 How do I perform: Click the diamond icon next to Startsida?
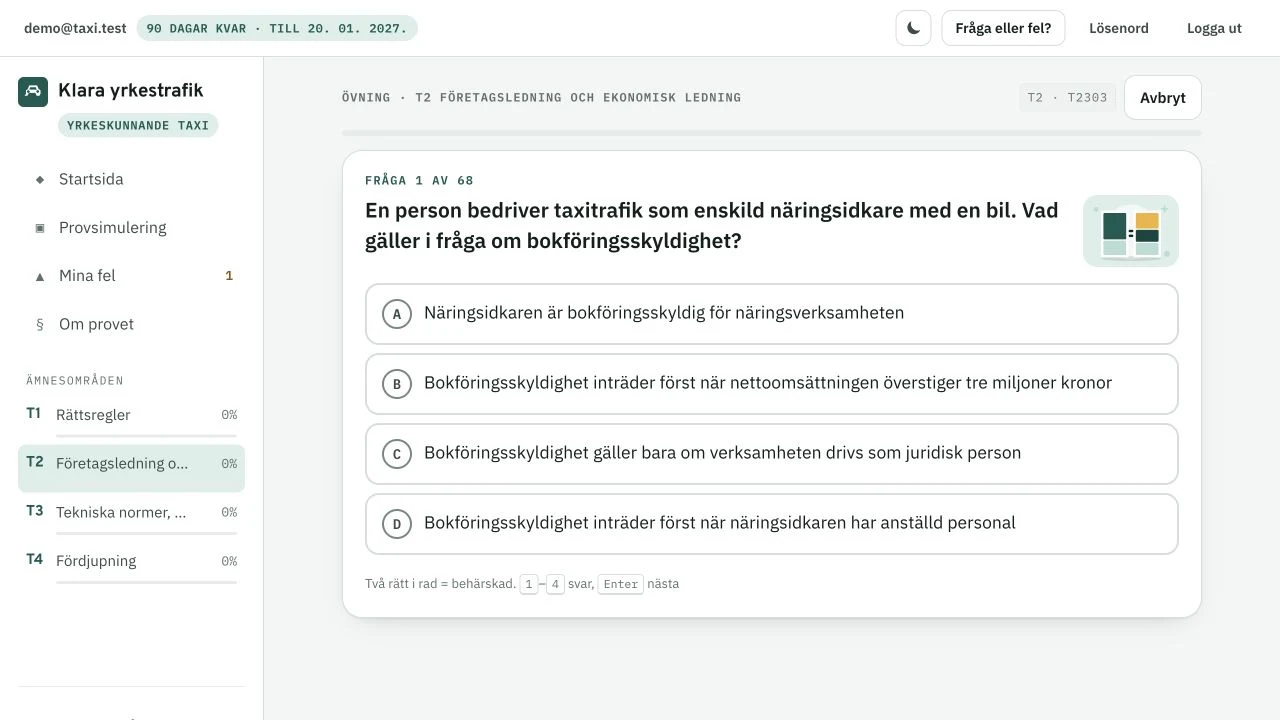[x=40, y=180]
